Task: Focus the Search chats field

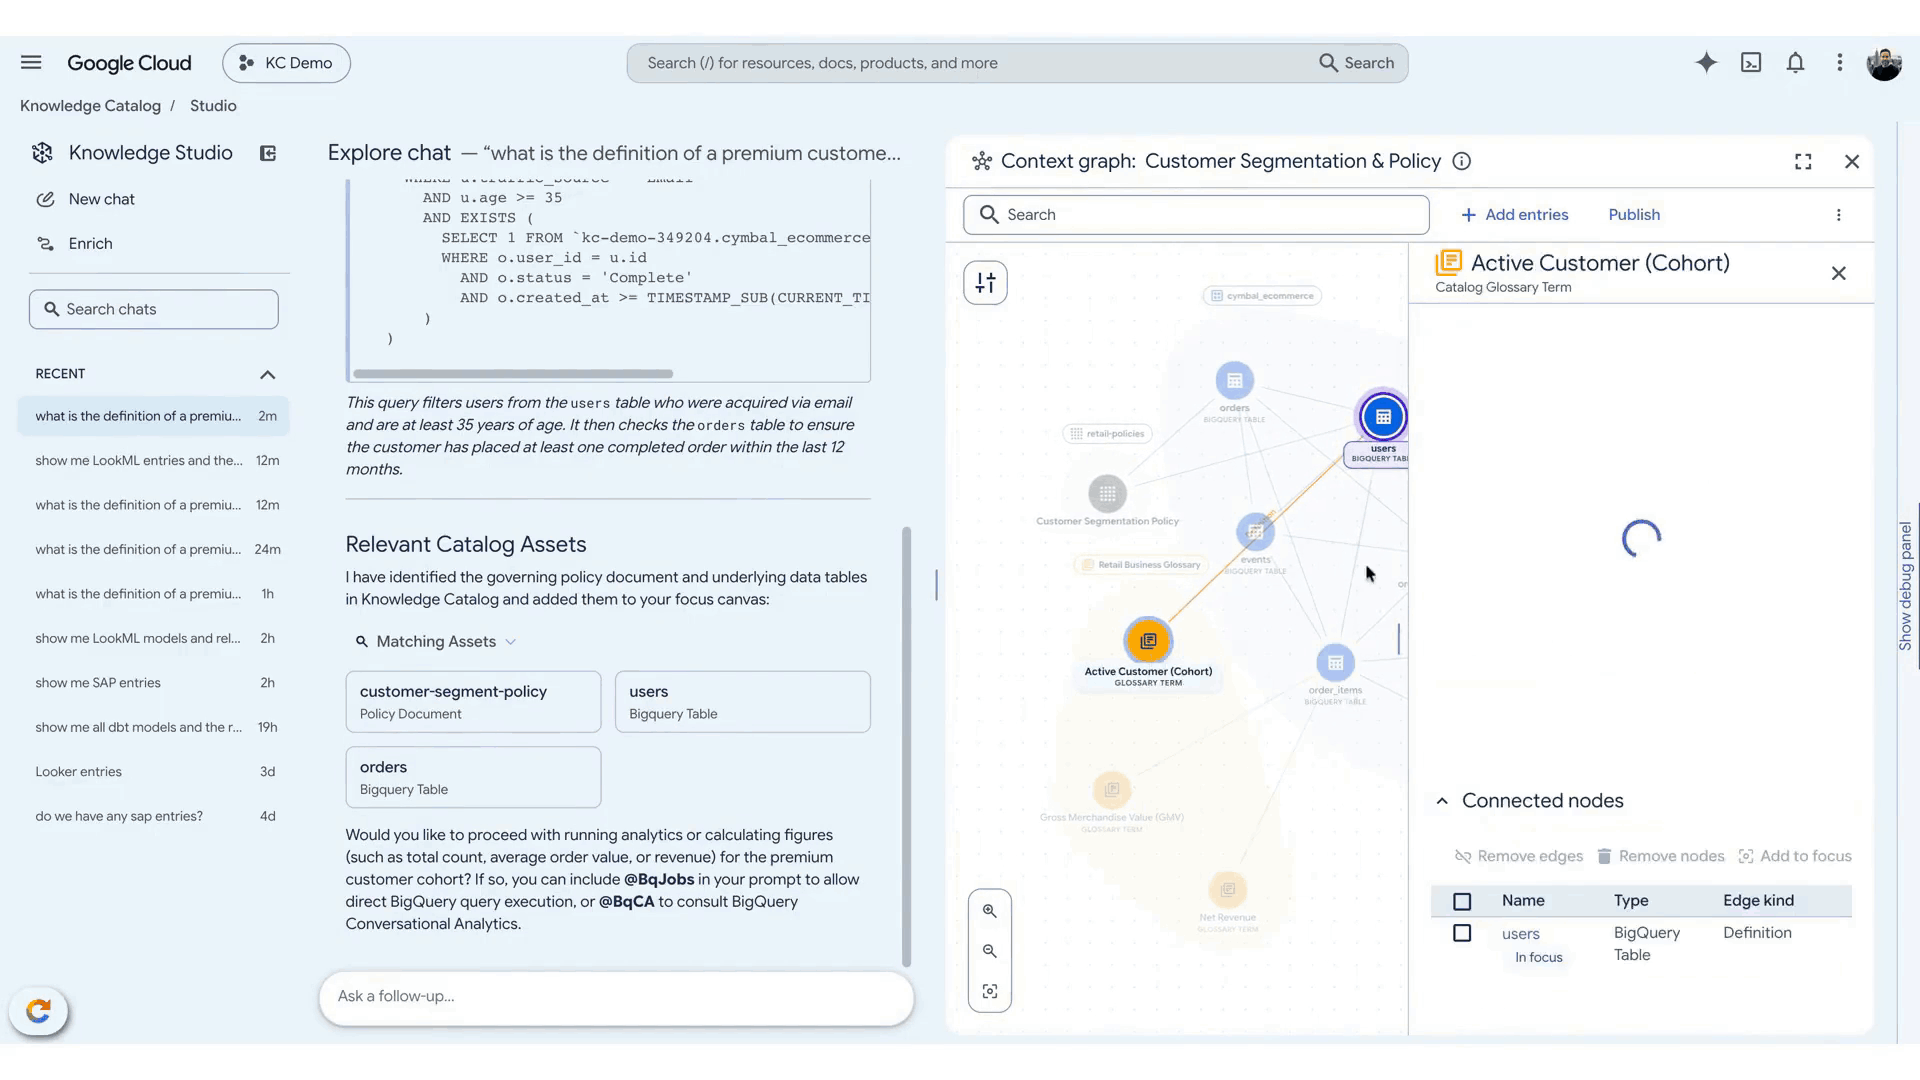Action: (154, 309)
